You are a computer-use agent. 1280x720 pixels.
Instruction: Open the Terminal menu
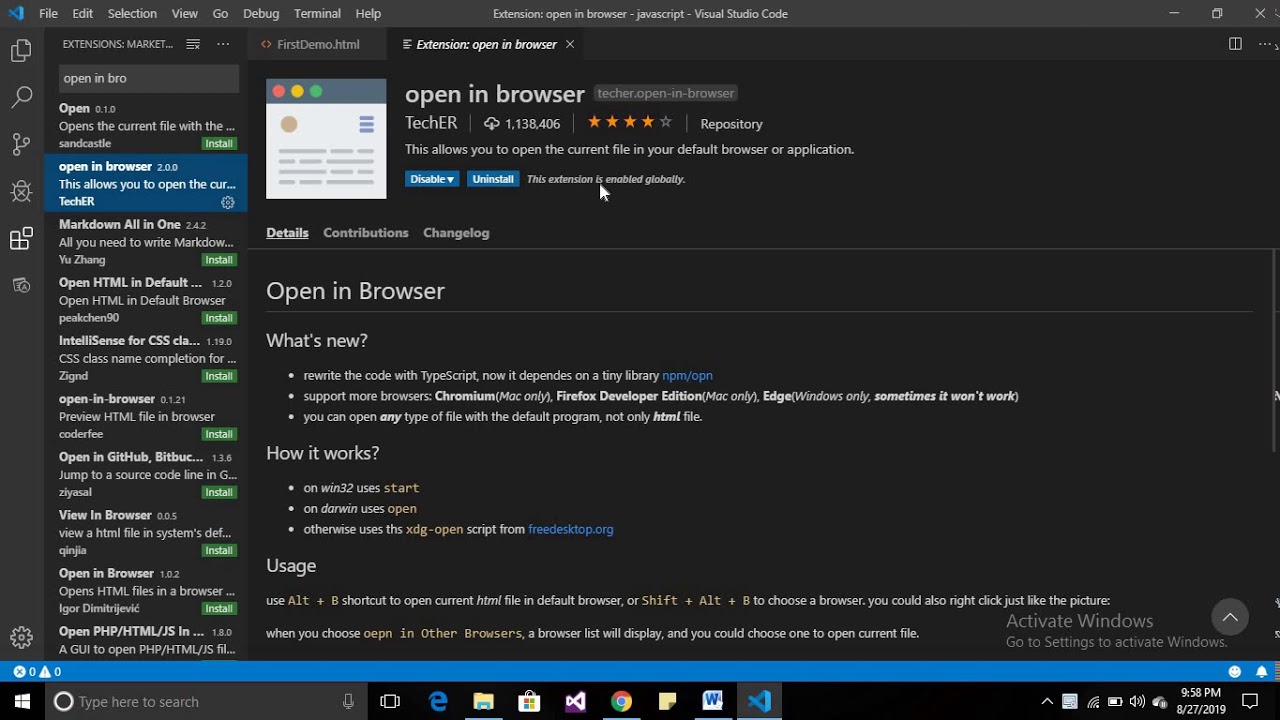(317, 13)
